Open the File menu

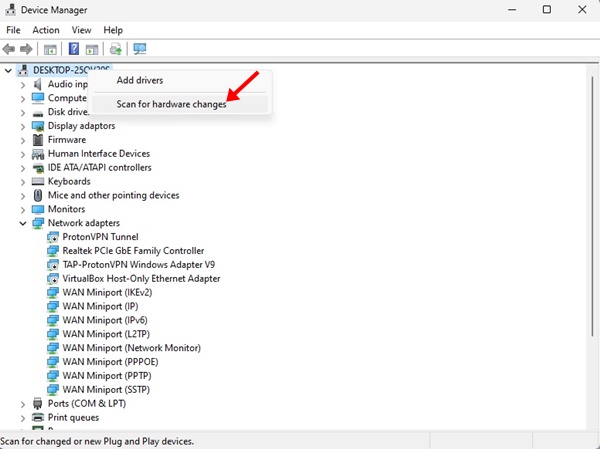[x=13, y=30]
